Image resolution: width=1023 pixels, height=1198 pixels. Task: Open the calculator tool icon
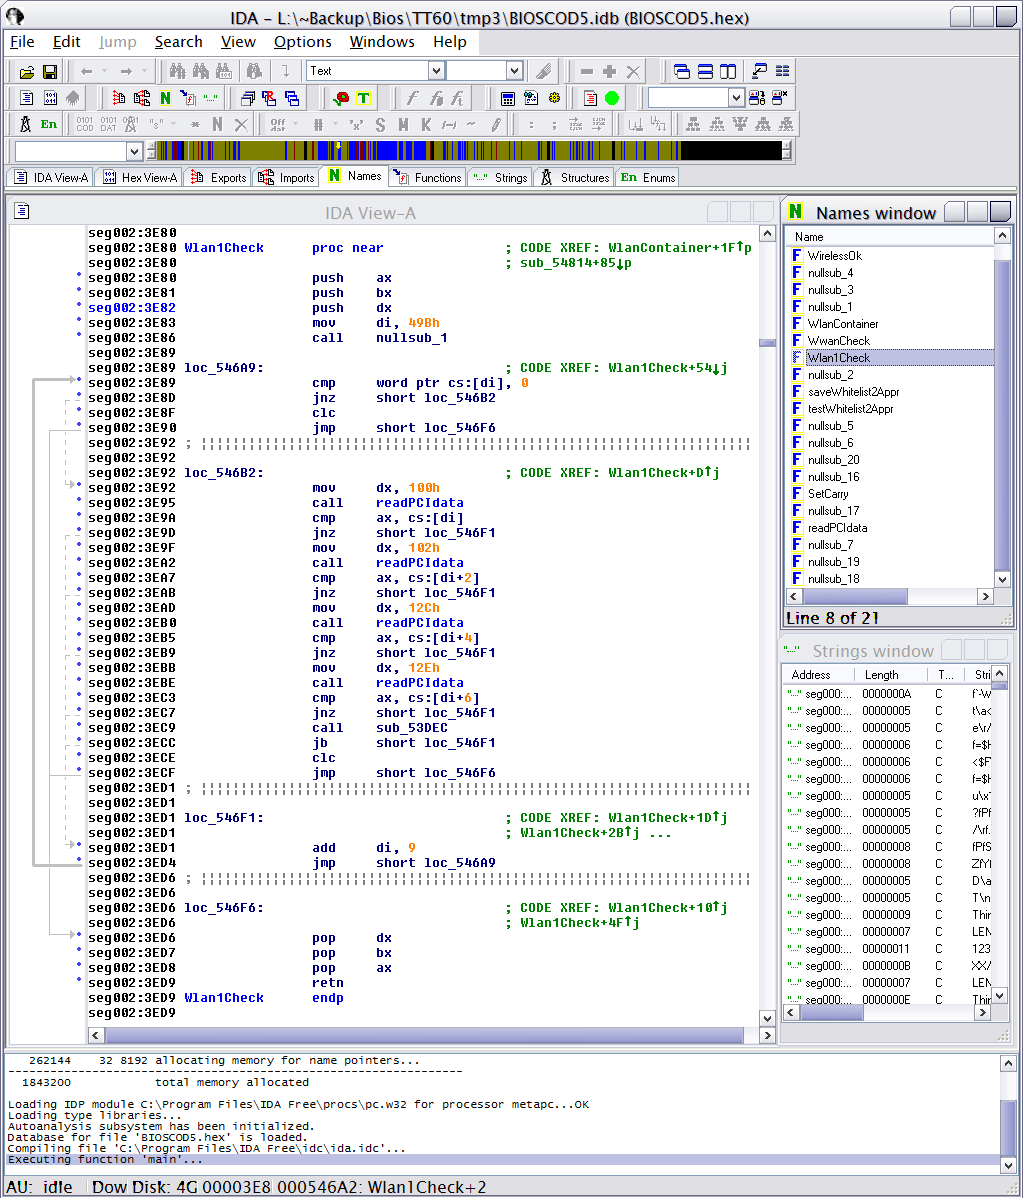[507, 98]
